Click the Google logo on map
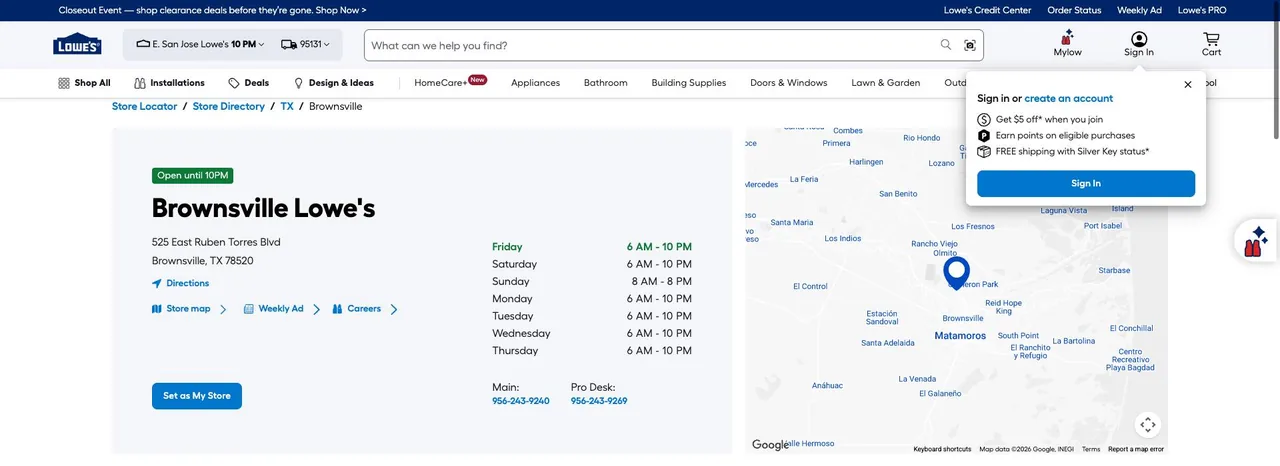 tap(770, 445)
